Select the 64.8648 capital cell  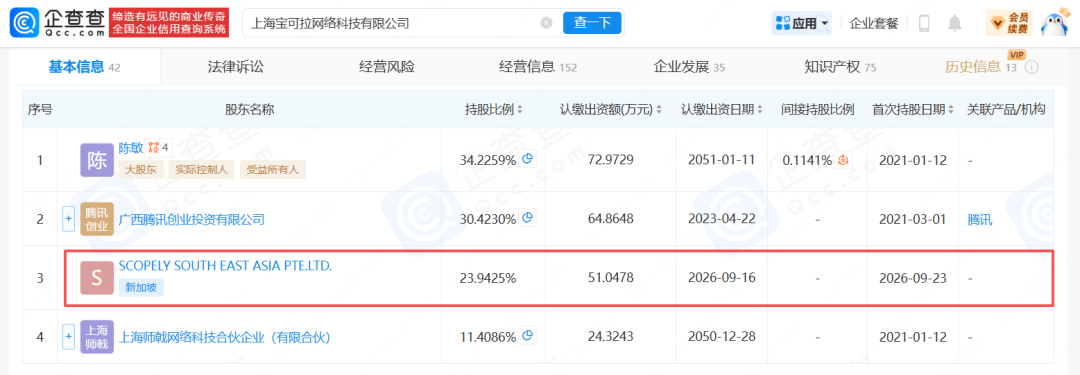point(610,219)
